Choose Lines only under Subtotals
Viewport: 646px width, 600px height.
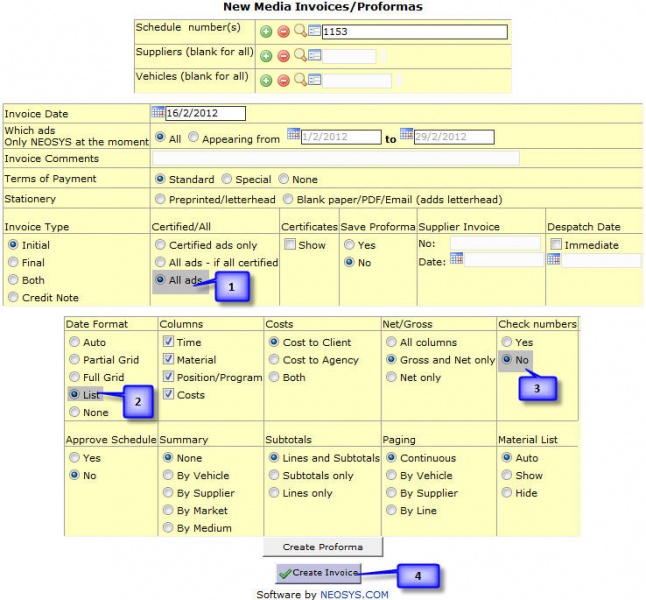coord(274,492)
